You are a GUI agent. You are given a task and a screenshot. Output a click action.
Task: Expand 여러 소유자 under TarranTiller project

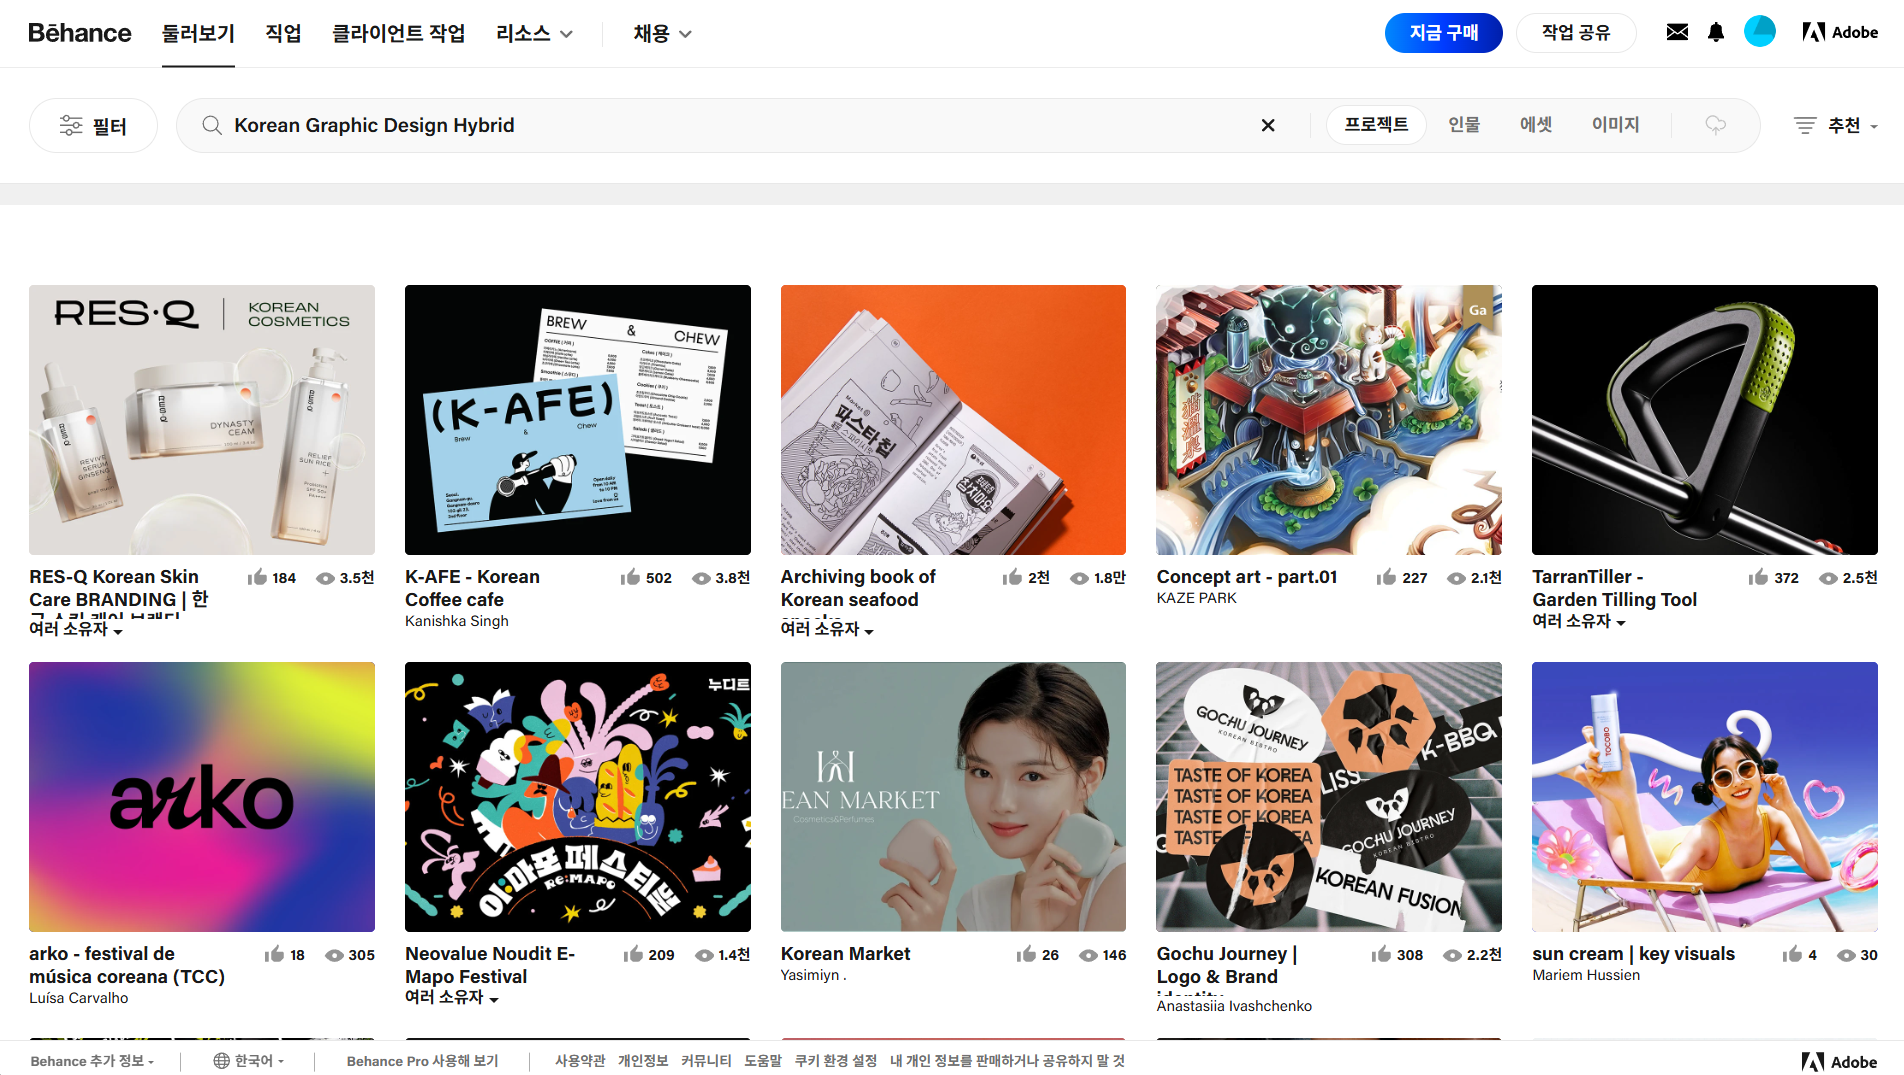[1579, 621]
